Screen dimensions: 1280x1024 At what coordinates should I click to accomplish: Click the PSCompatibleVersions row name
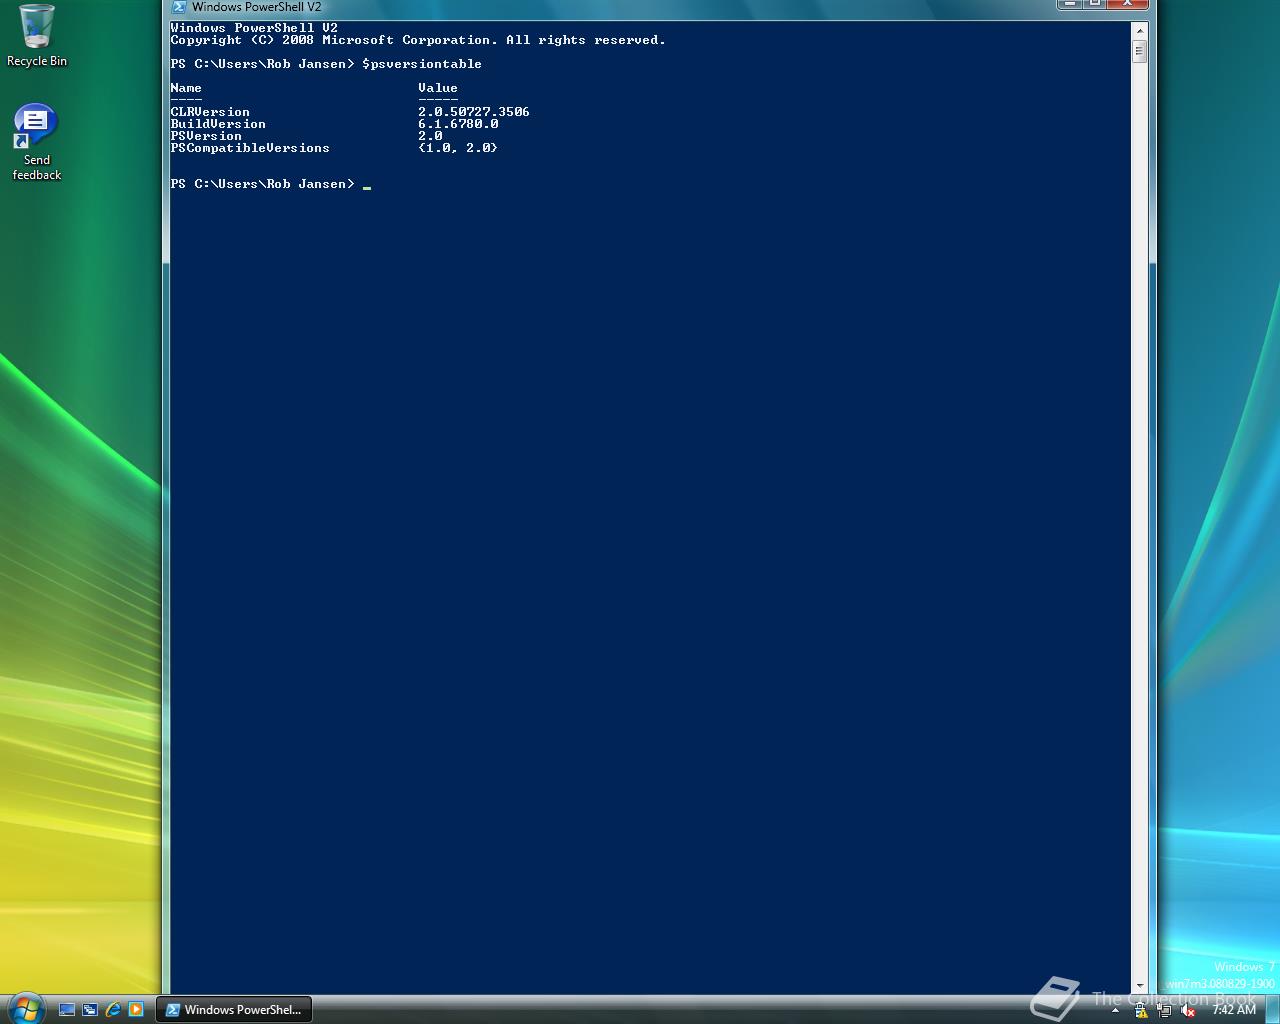pyautogui.click(x=250, y=148)
